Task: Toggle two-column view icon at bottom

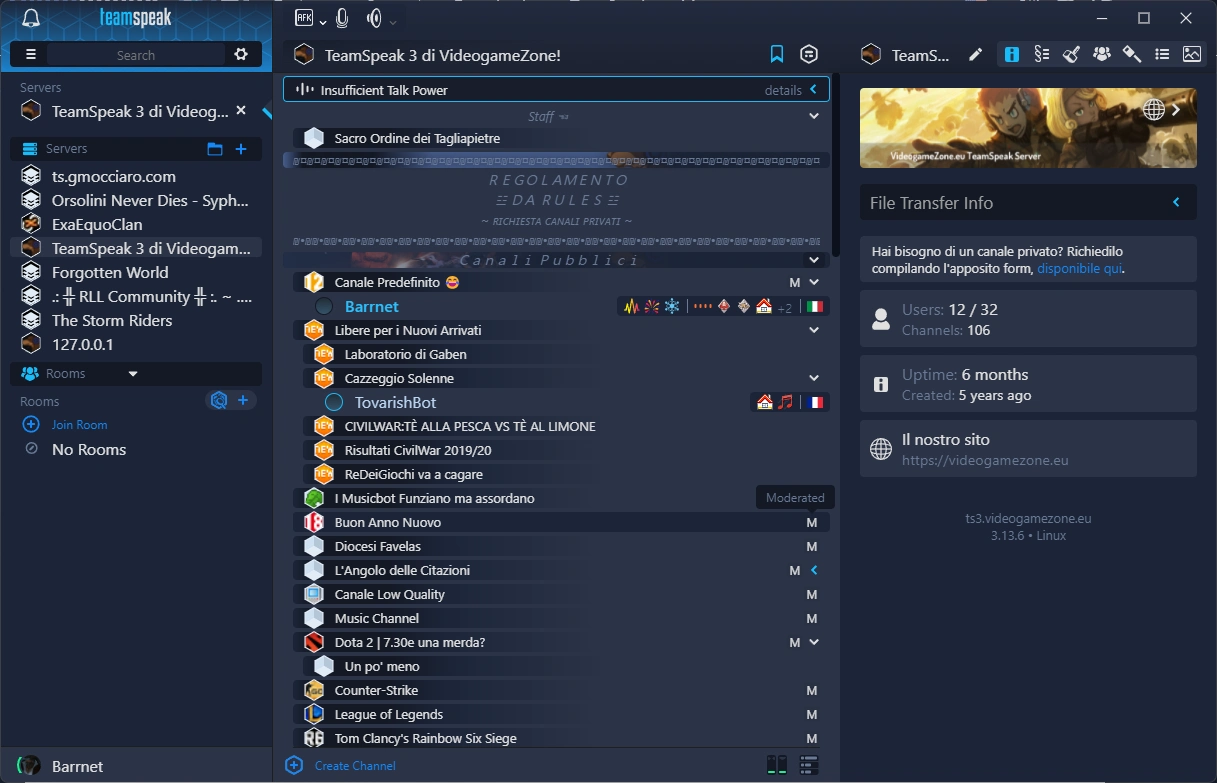Action: [x=777, y=765]
